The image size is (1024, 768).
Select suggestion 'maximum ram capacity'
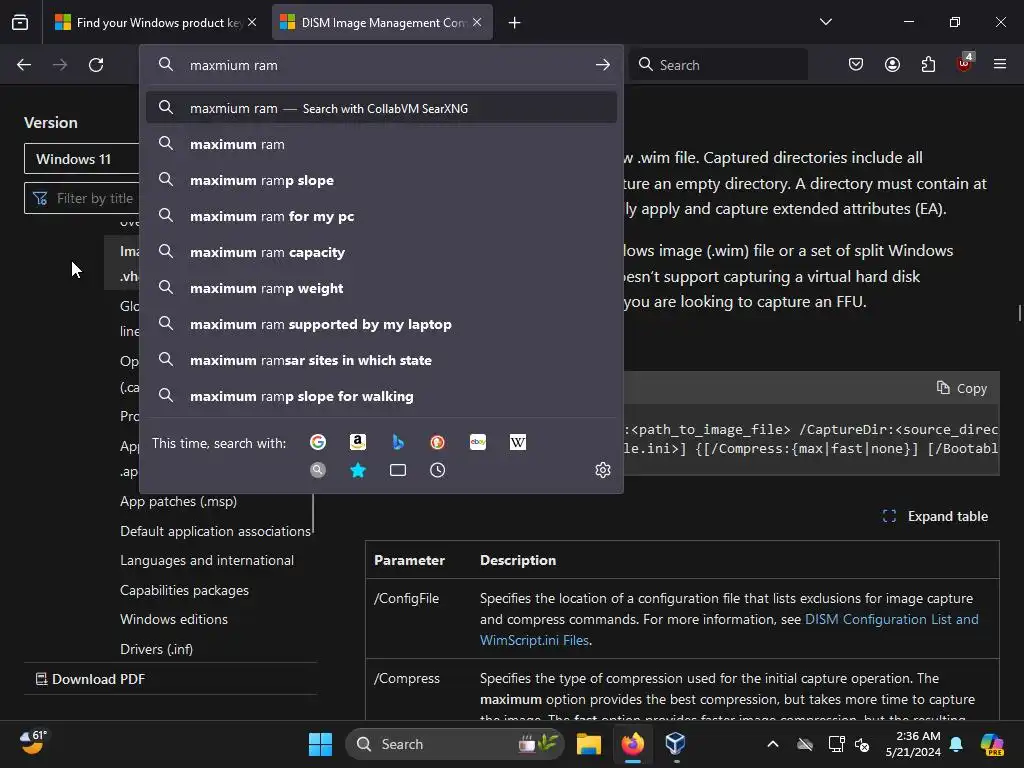(381, 252)
